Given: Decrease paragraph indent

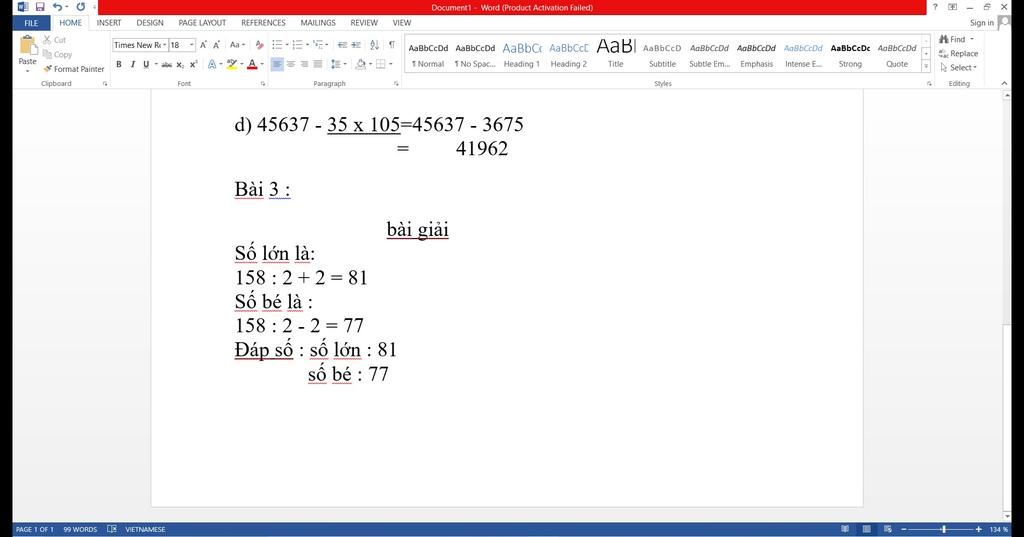Looking at the screenshot, I should pyautogui.click(x=342, y=45).
